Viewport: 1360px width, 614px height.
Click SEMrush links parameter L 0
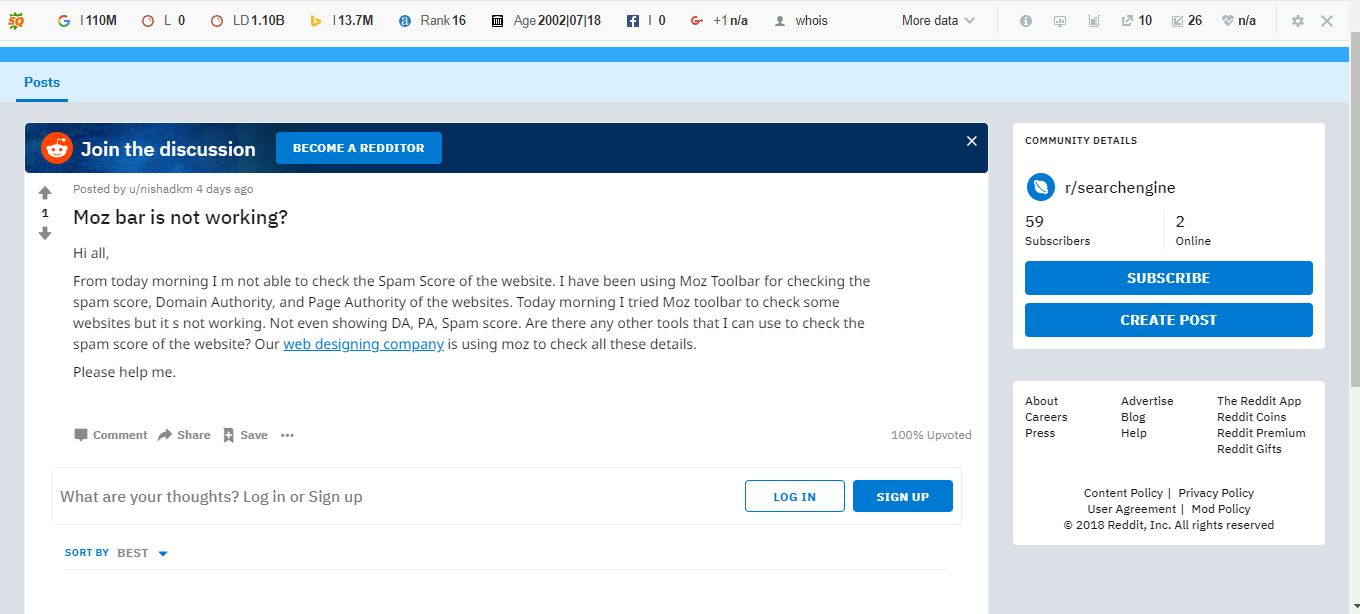(x=163, y=20)
